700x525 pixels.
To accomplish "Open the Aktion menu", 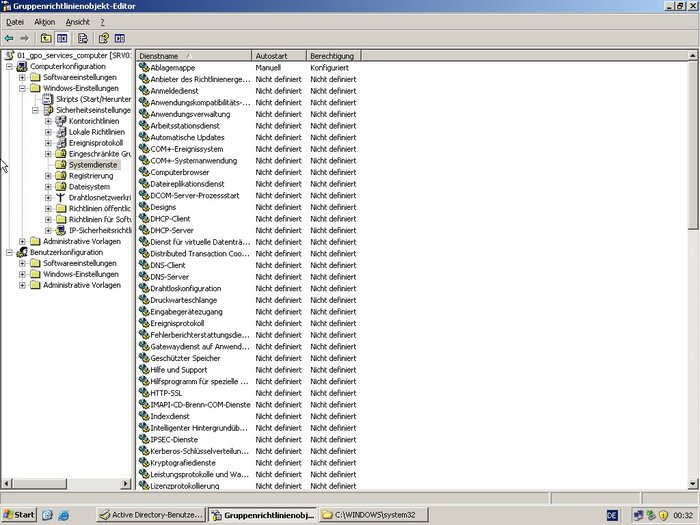I will click(45, 22).
